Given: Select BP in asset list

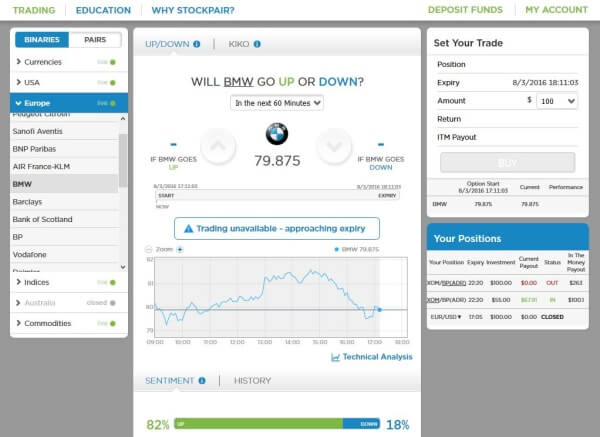Looking at the screenshot, I should click(65, 237).
